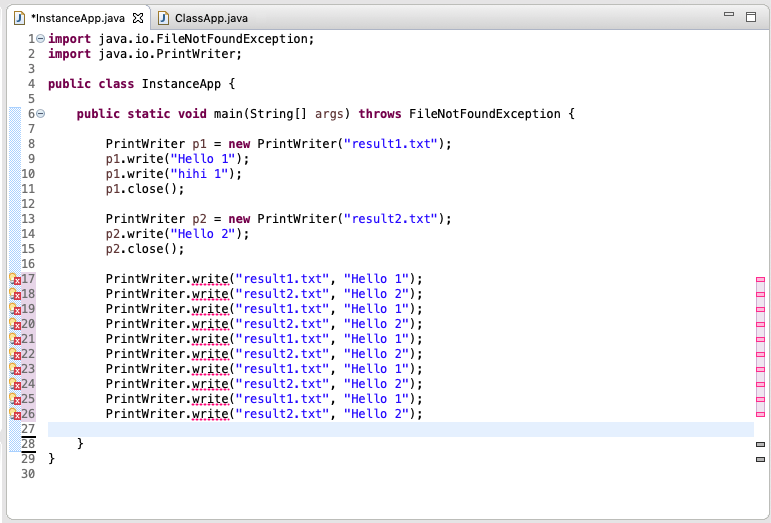This screenshot has width=771, height=523.
Task: Place cursor on p2.close() on line 15
Action: pyautogui.click(x=145, y=249)
